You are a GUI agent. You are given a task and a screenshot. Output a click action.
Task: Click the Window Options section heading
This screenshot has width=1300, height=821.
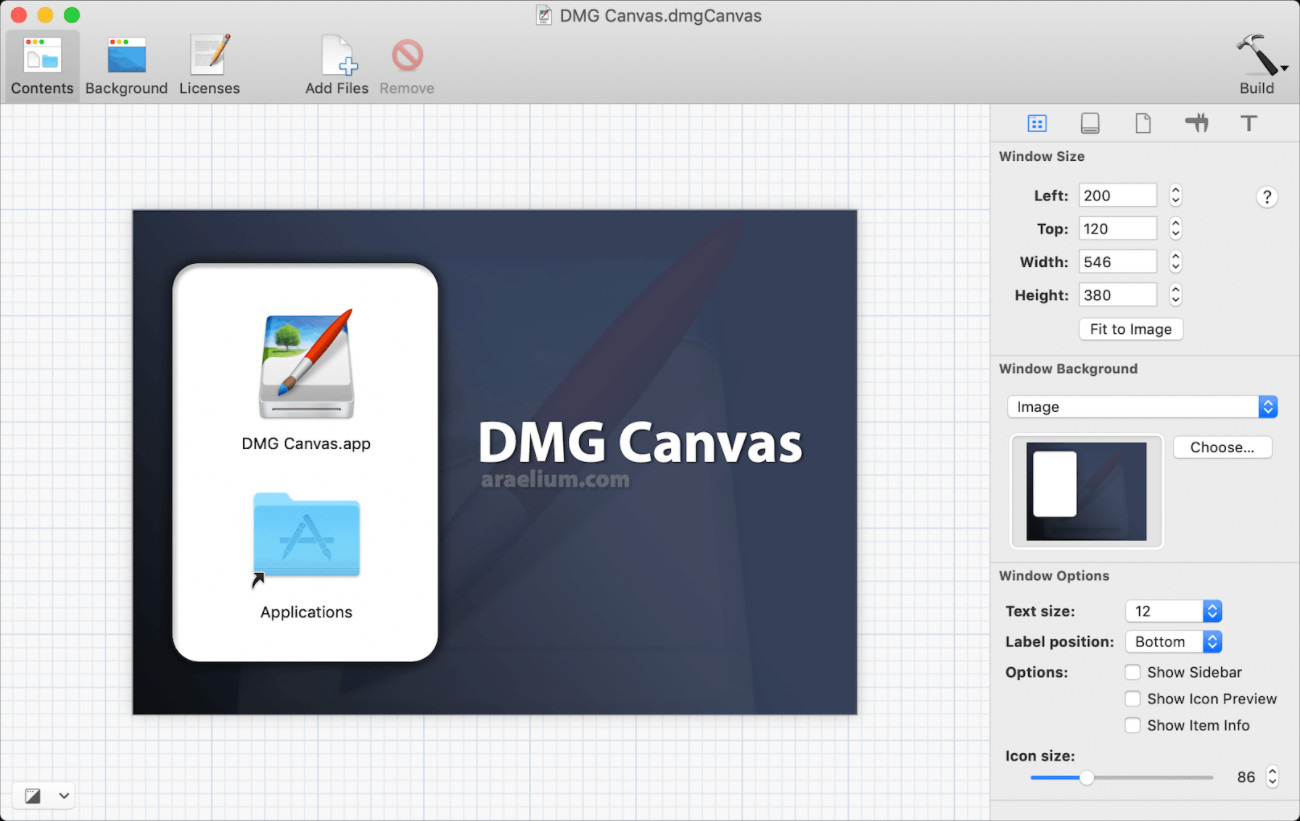(x=1054, y=576)
